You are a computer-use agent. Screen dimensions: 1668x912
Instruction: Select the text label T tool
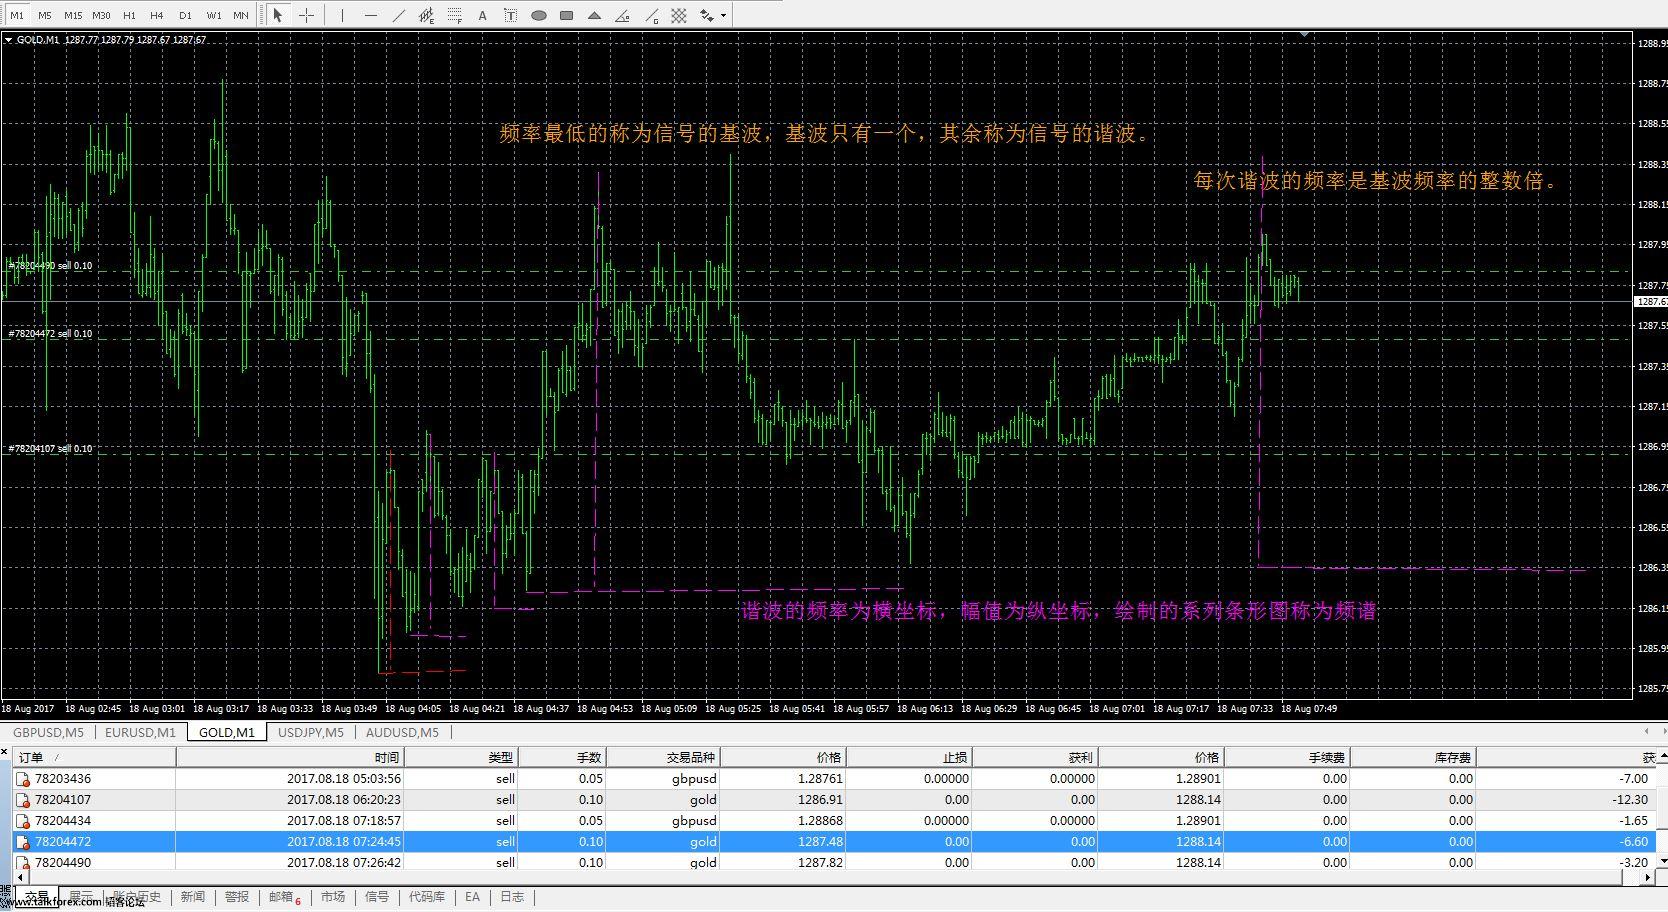point(511,15)
